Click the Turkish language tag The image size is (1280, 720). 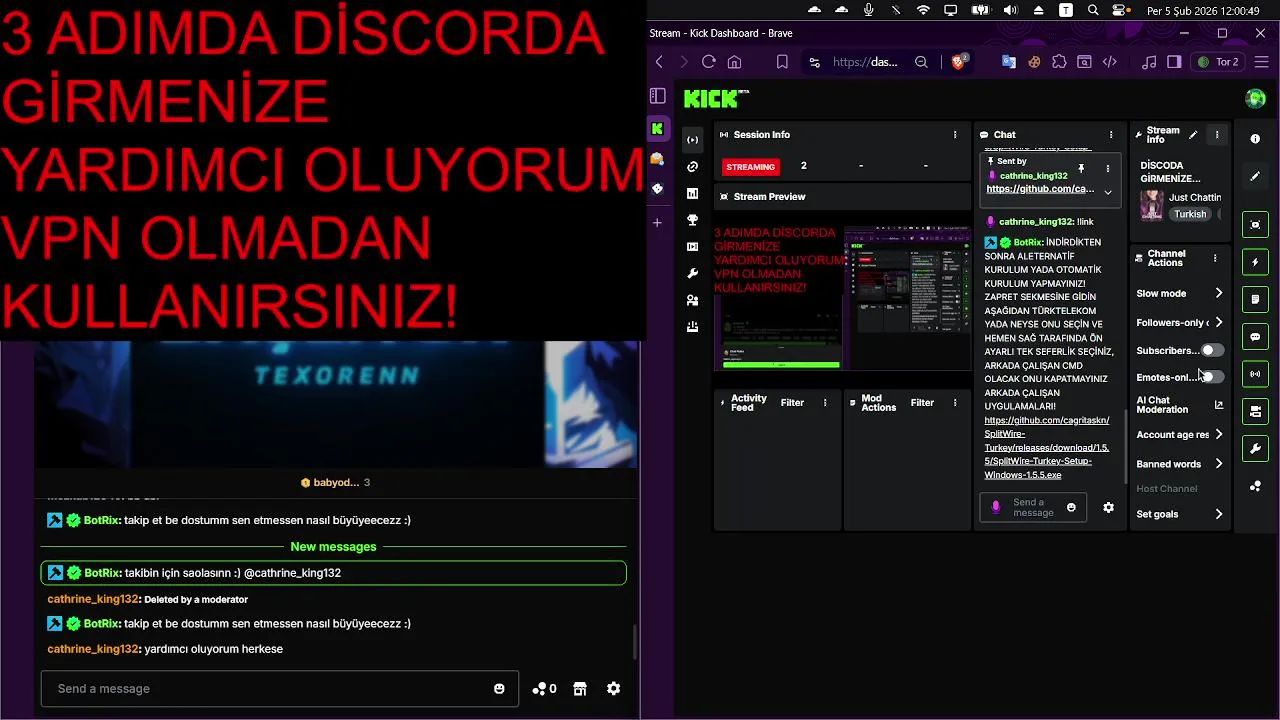1190,214
